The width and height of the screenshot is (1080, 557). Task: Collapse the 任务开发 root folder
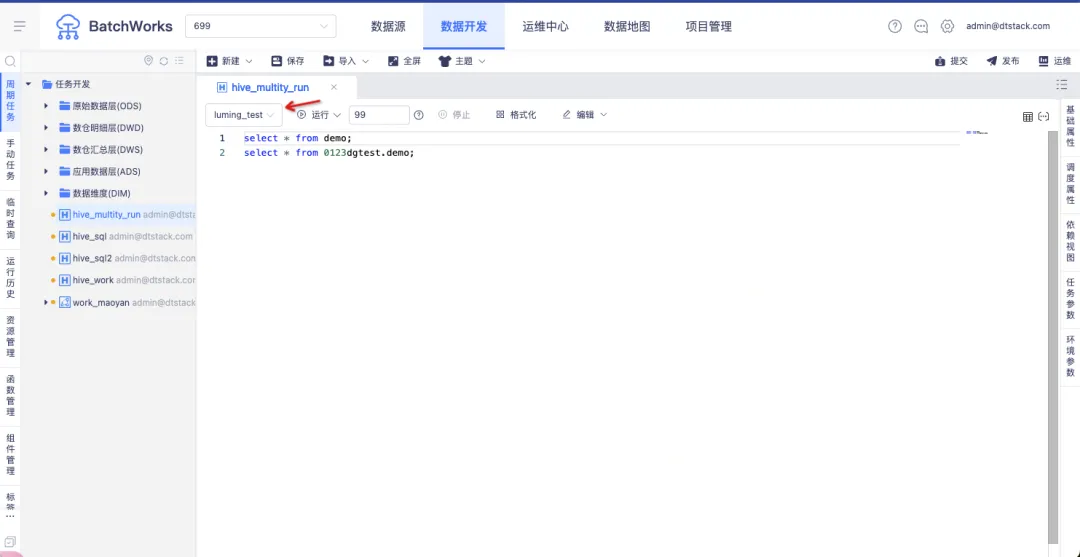tap(28, 84)
